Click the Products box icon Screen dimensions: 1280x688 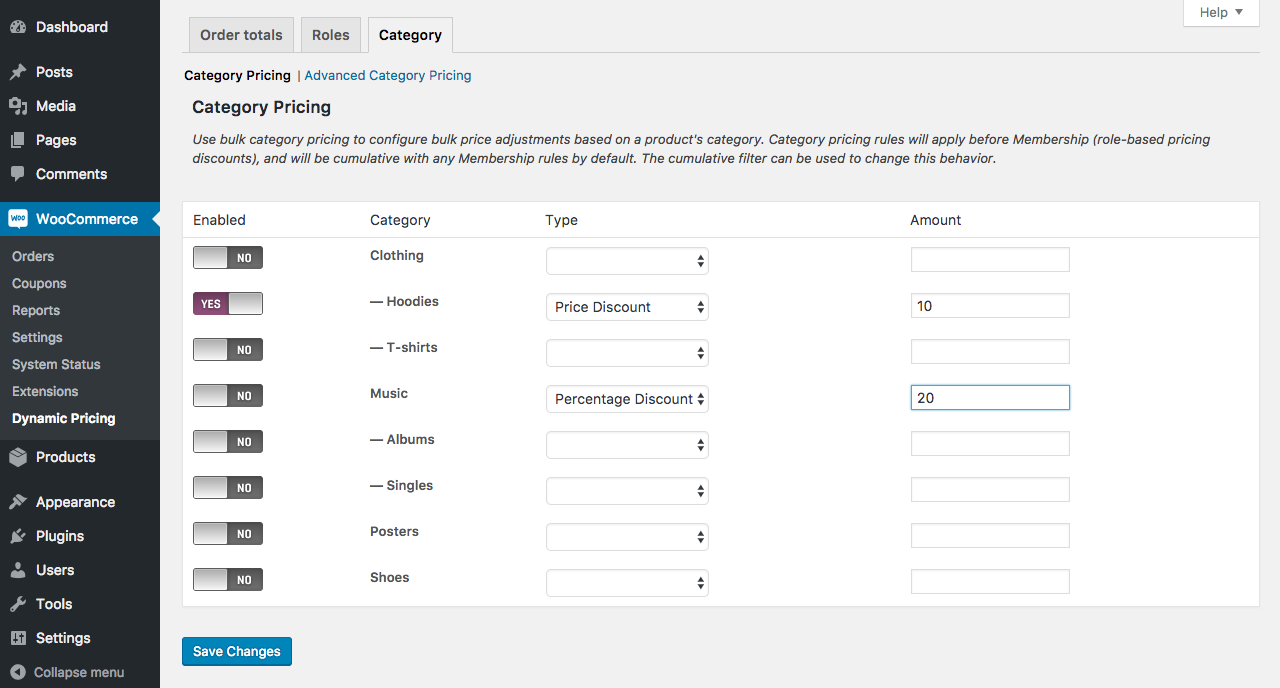[x=18, y=457]
